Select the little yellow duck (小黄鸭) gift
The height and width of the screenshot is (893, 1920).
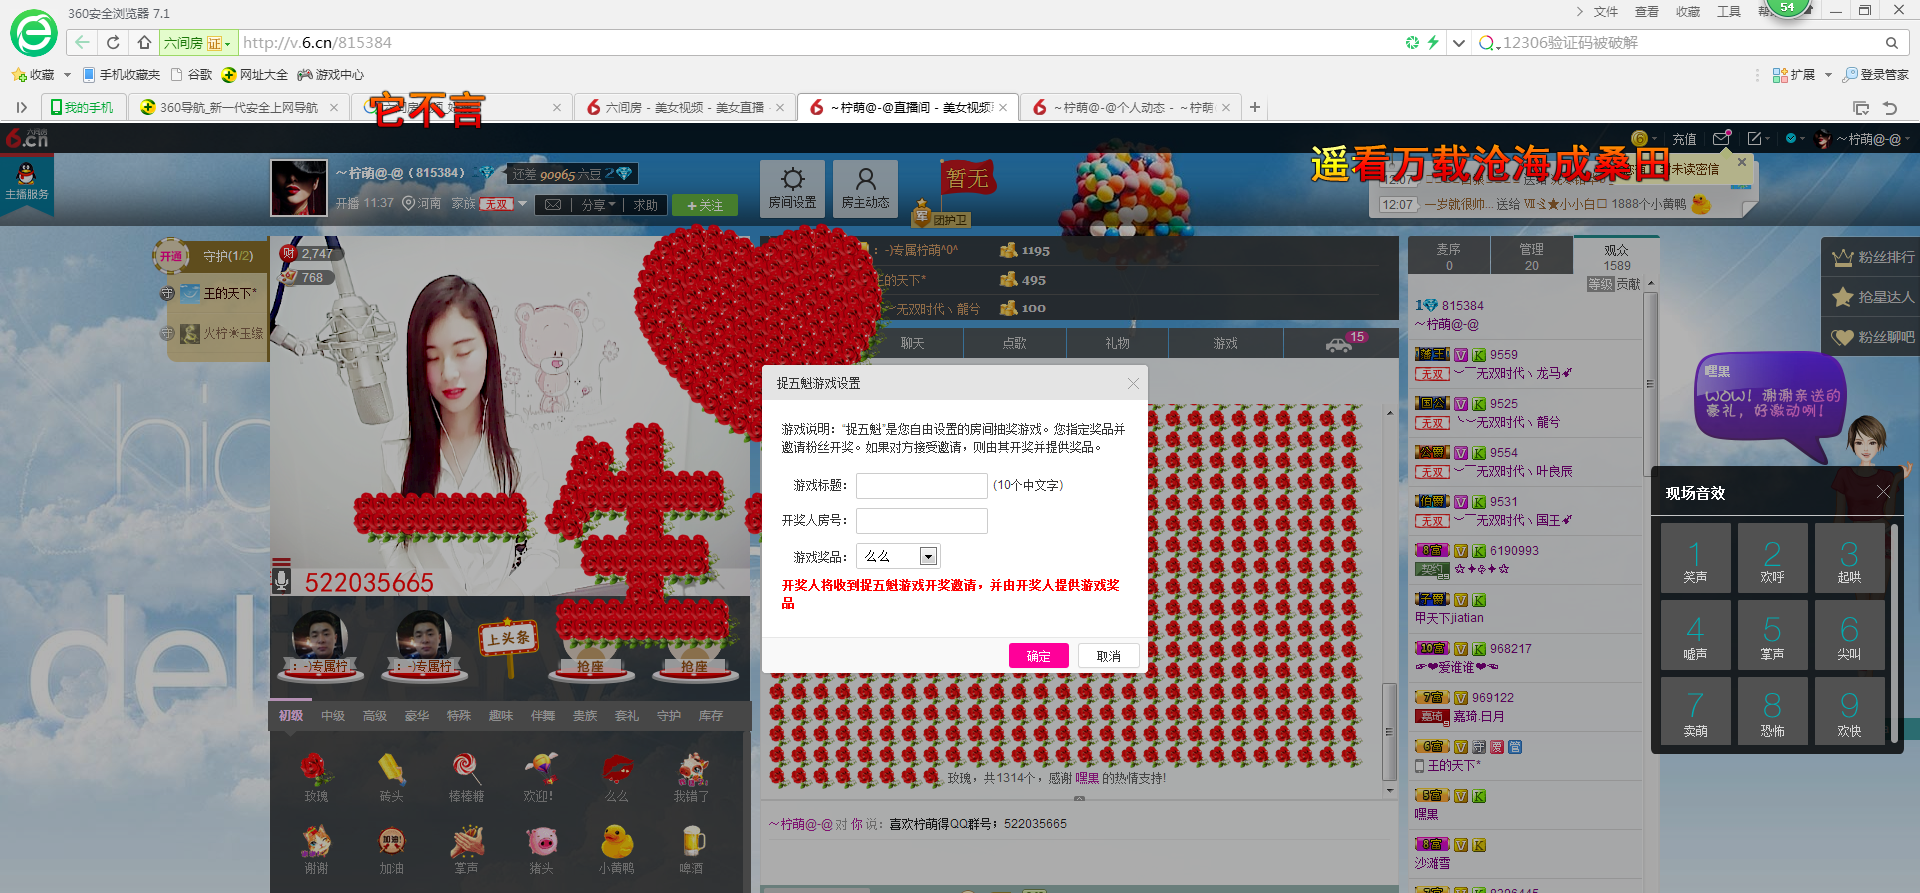pos(616,849)
